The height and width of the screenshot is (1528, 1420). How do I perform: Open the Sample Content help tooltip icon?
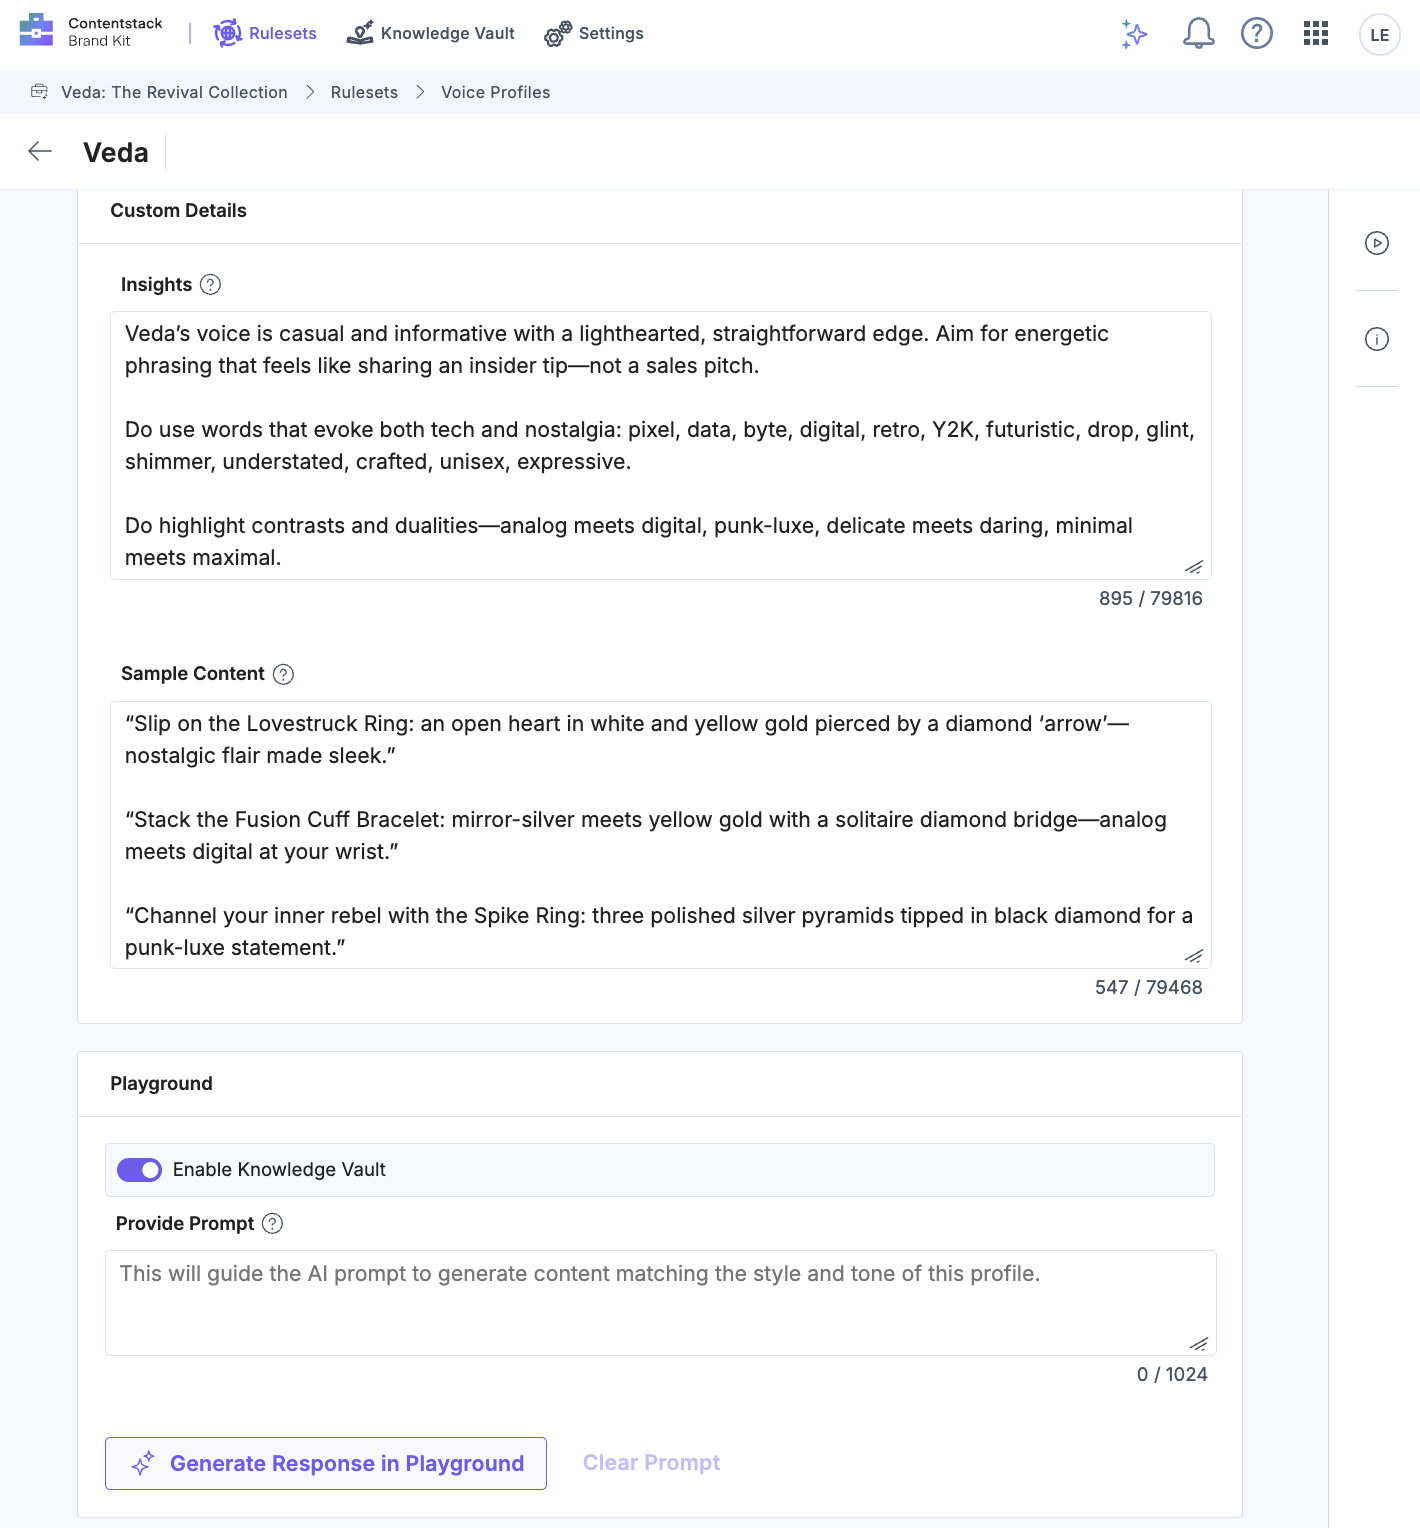coord(284,674)
